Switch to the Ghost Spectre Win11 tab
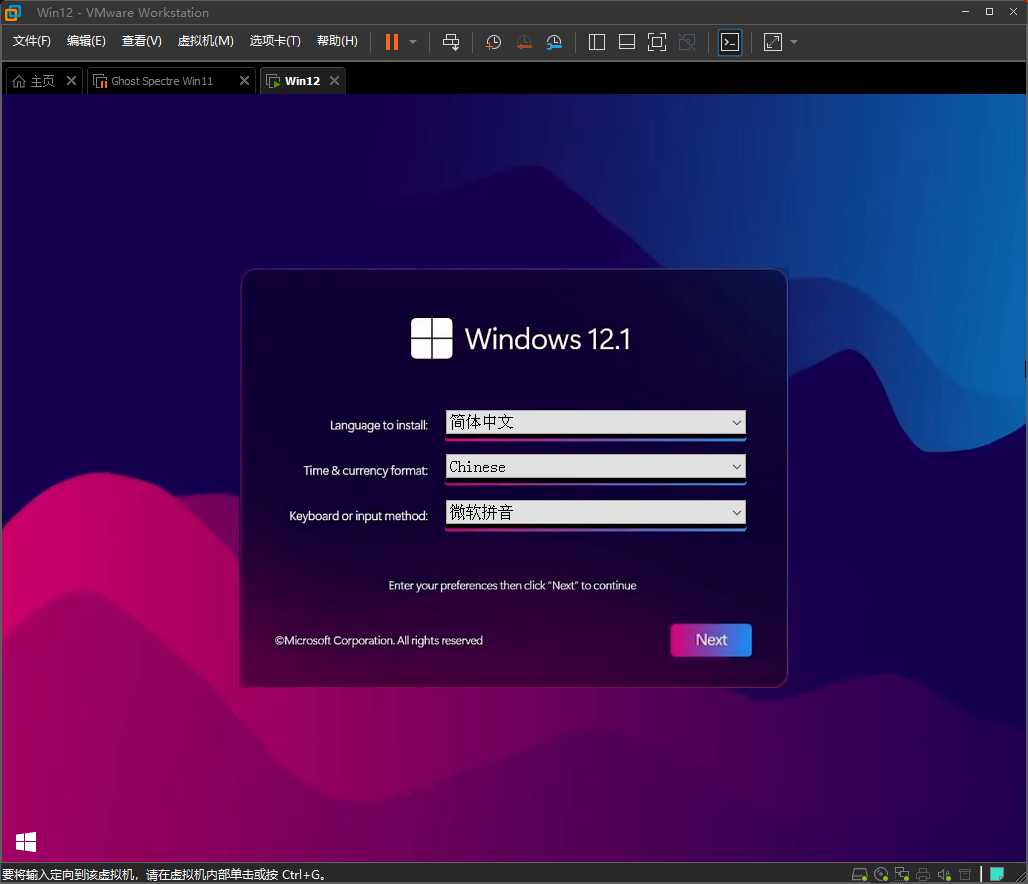1028x884 pixels. click(x=162, y=81)
